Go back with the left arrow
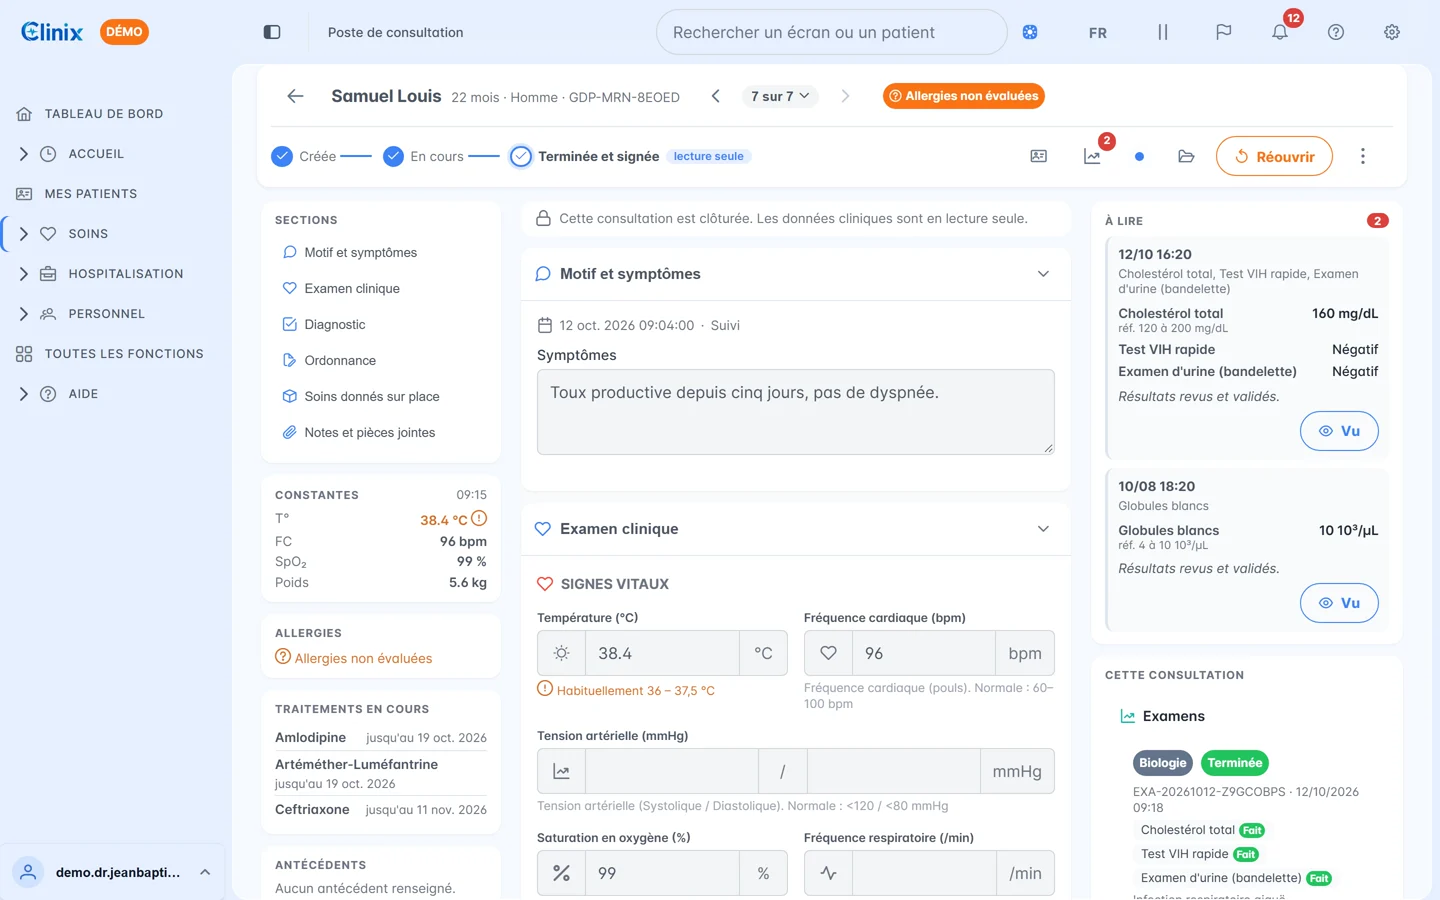This screenshot has width=1440, height=900. point(295,96)
